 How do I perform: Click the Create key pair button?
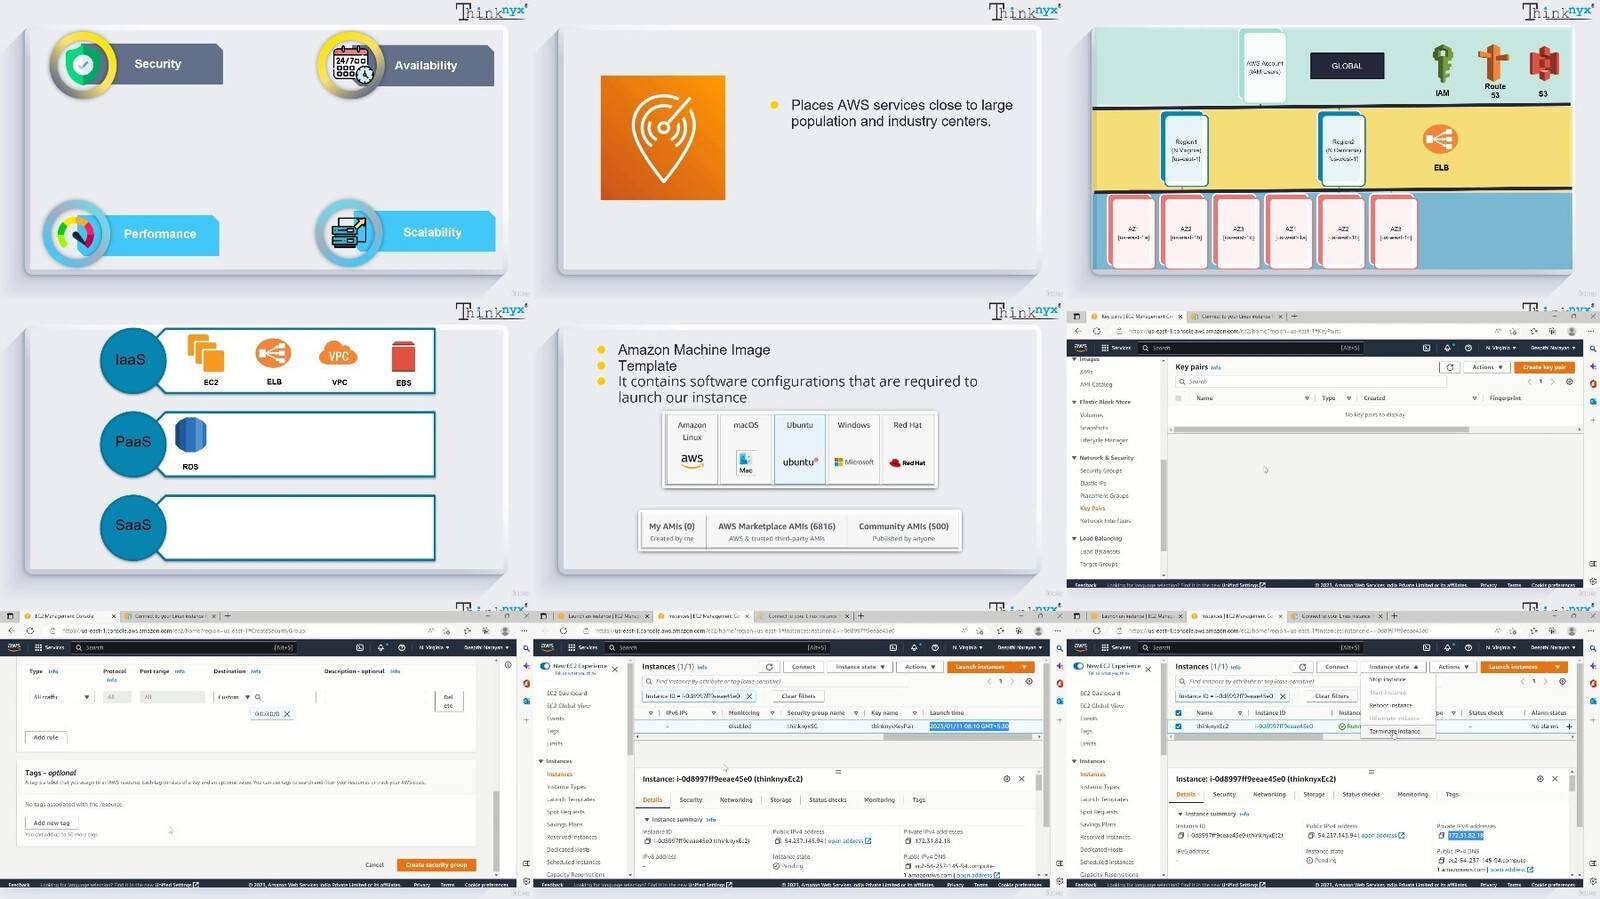click(1545, 367)
